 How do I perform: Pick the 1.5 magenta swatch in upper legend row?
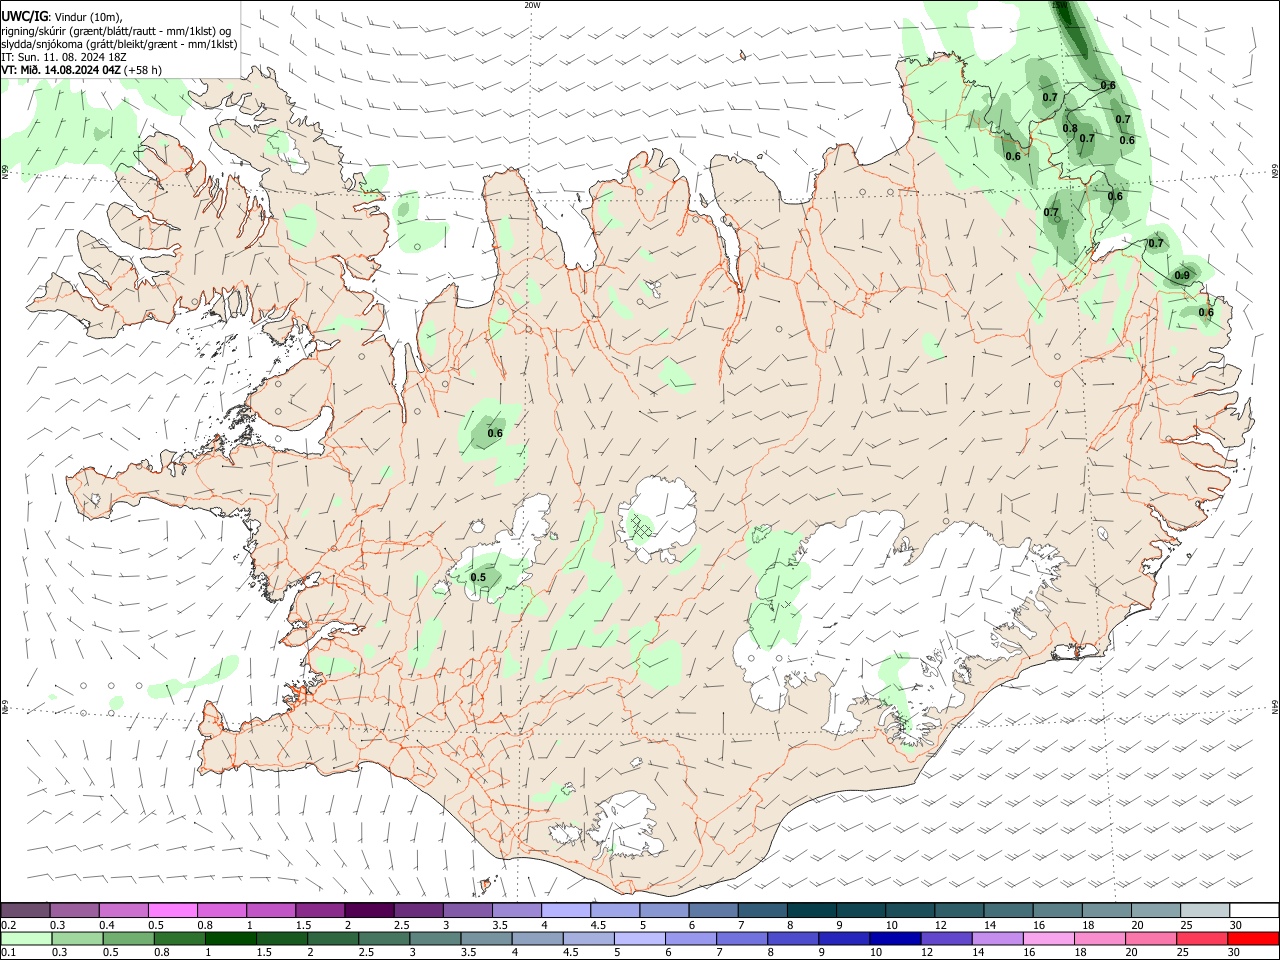321,910
